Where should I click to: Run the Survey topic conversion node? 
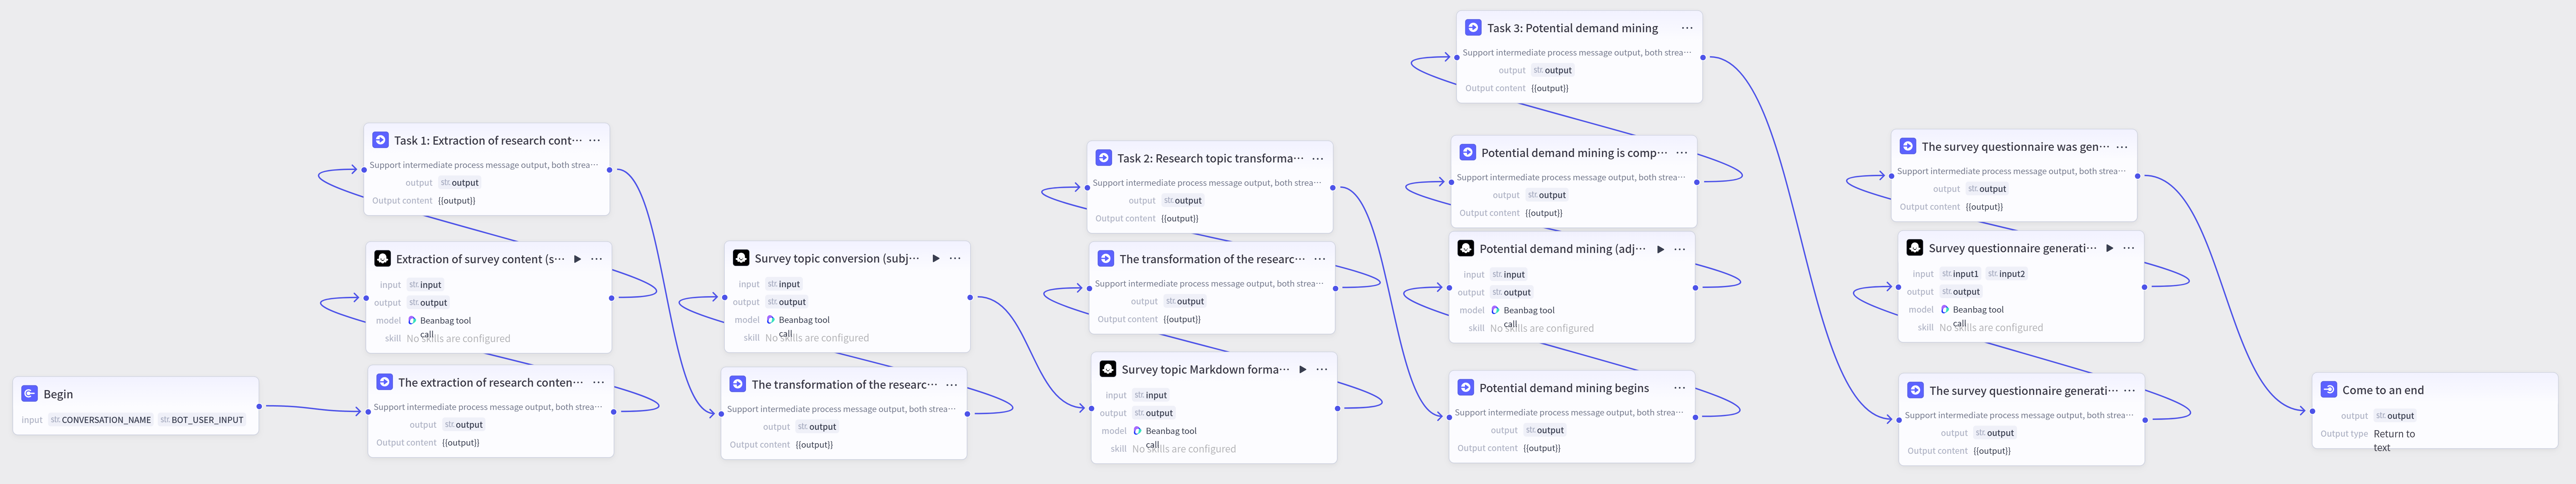[936, 258]
